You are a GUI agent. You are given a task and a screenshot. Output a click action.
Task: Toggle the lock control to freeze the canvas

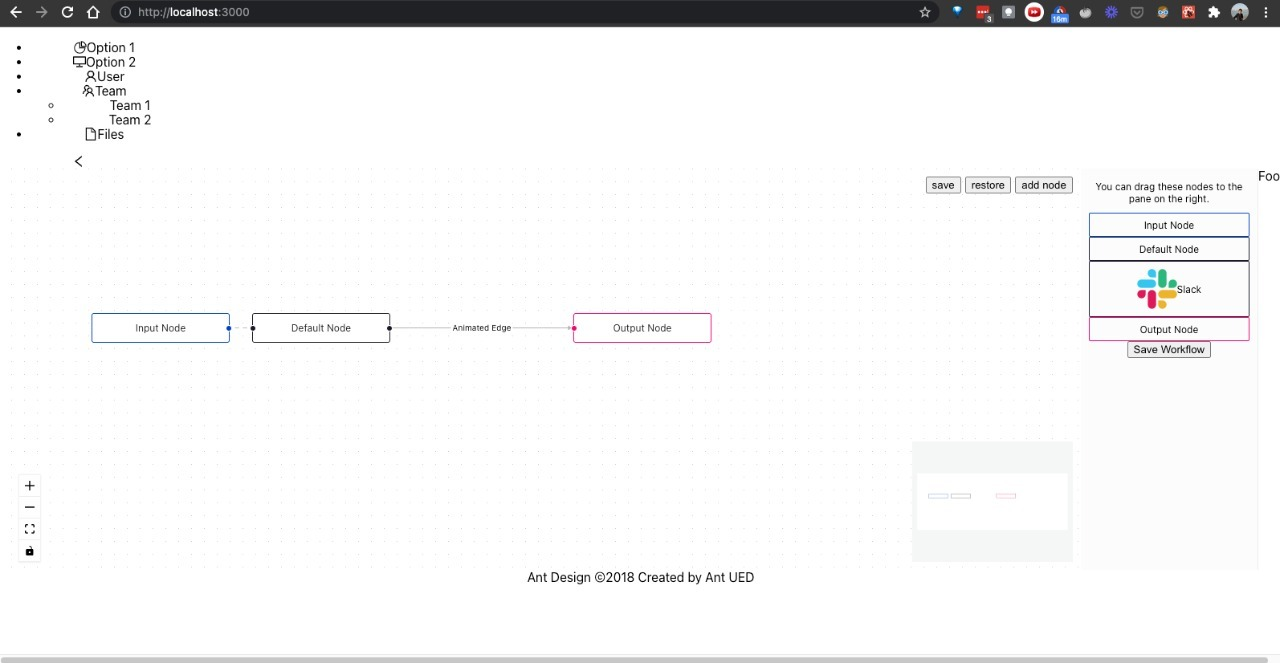coord(29,551)
